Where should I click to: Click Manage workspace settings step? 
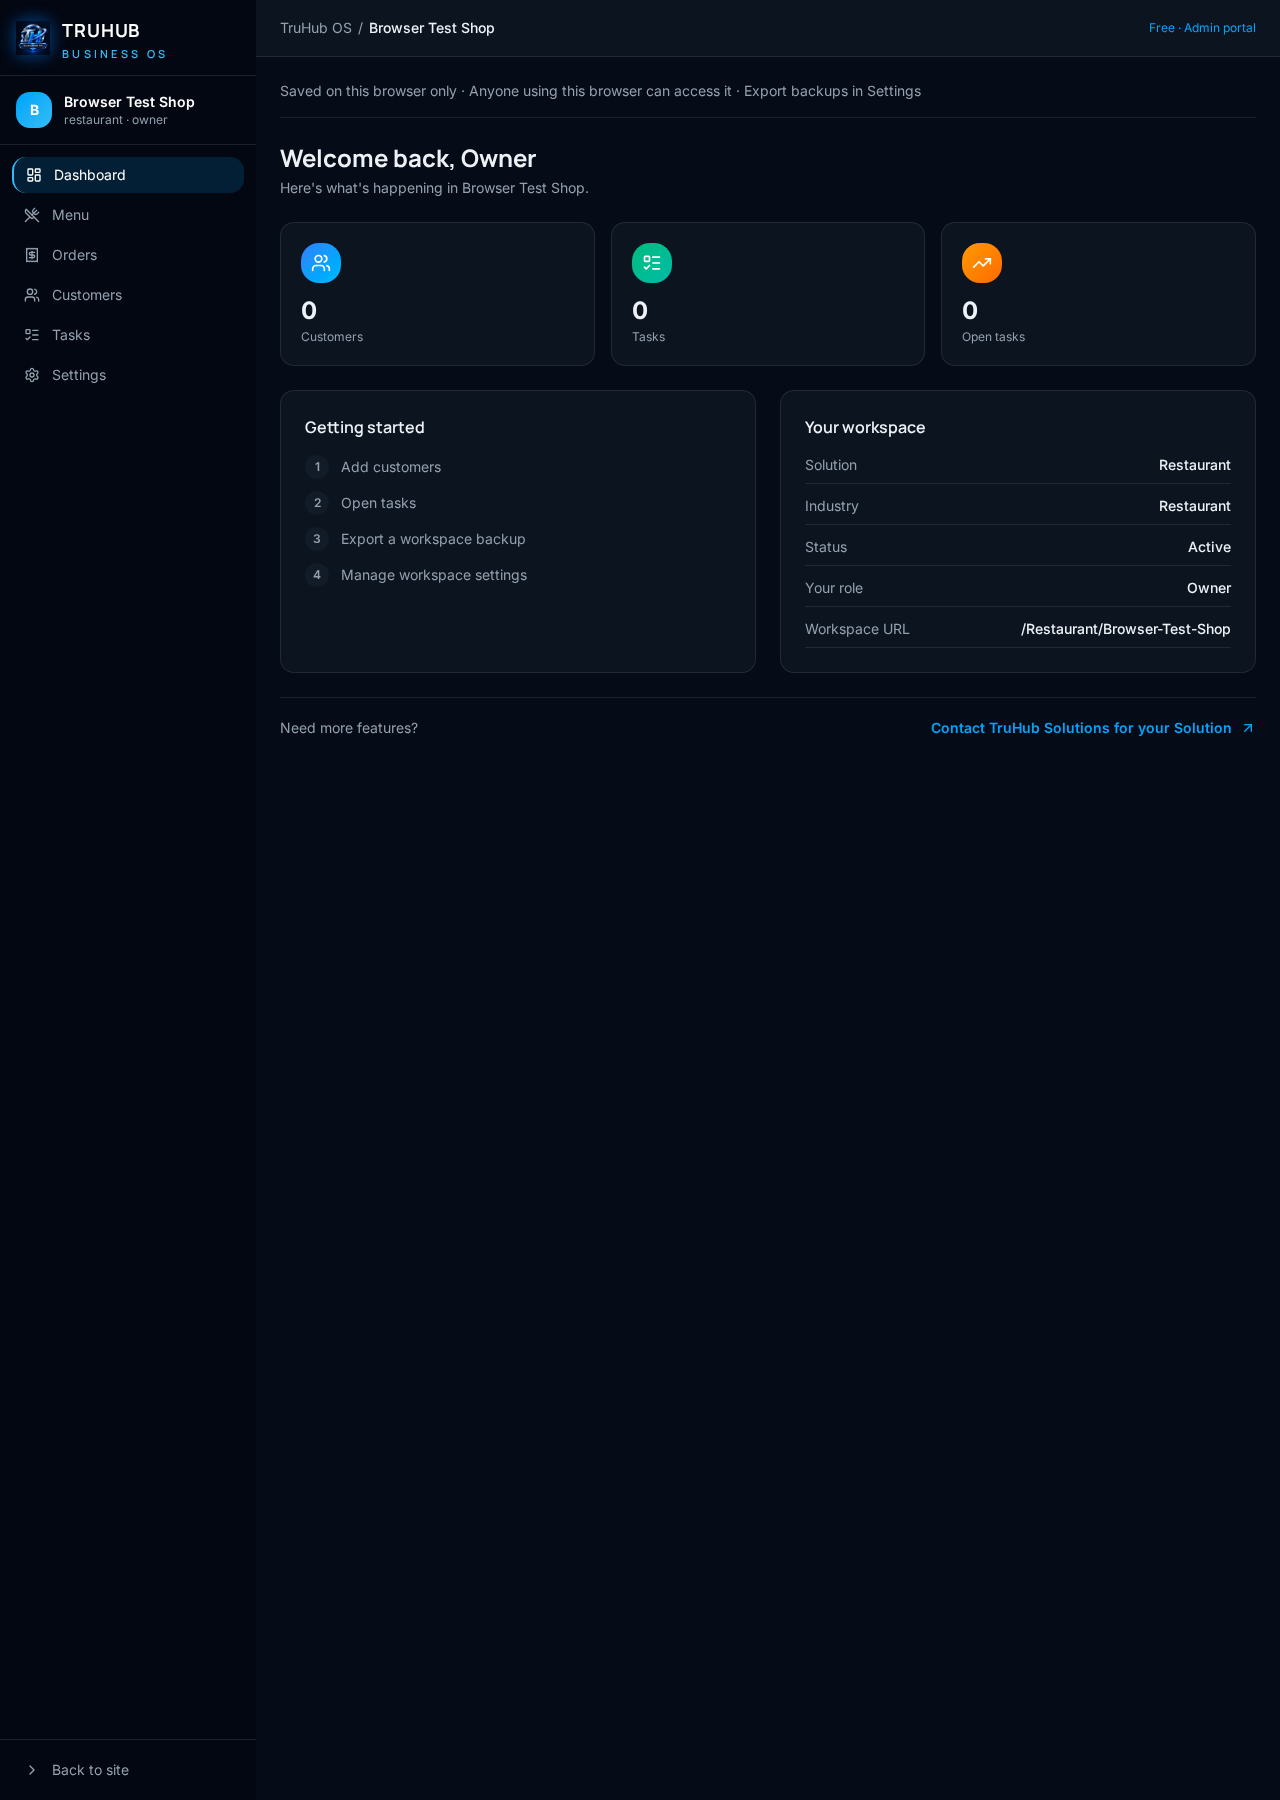[x=434, y=575]
